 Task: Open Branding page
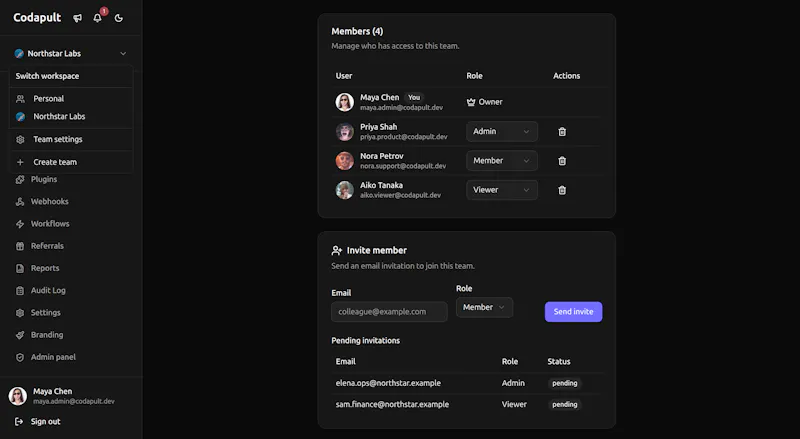(47, 335)
